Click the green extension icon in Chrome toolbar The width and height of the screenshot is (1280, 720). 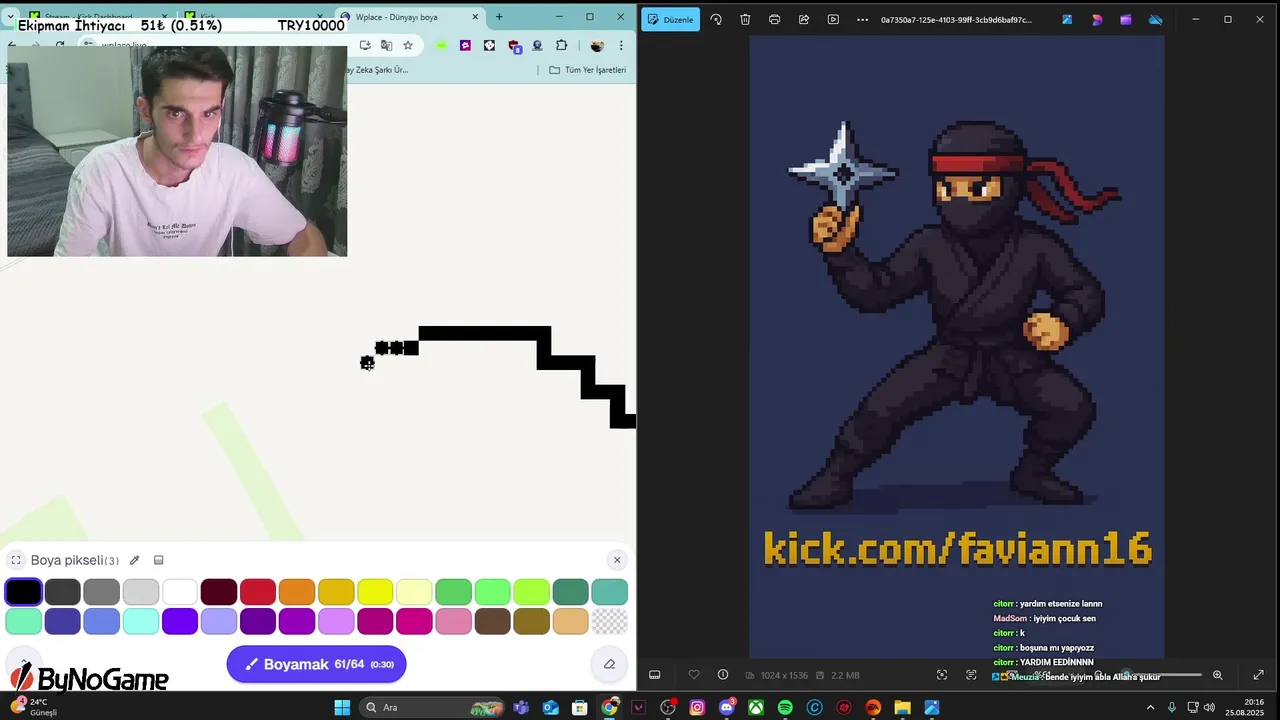[x=441, y=45]
